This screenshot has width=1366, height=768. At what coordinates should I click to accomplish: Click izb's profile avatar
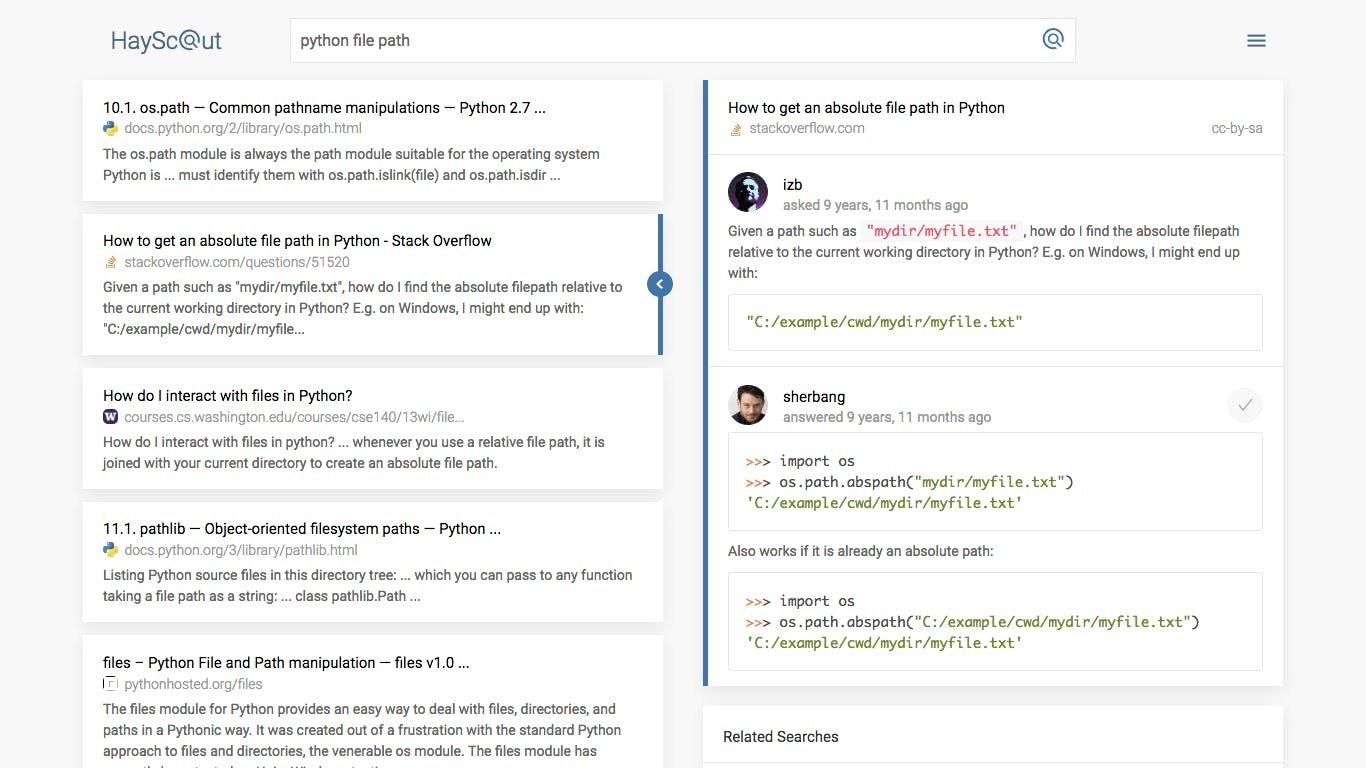748,192
